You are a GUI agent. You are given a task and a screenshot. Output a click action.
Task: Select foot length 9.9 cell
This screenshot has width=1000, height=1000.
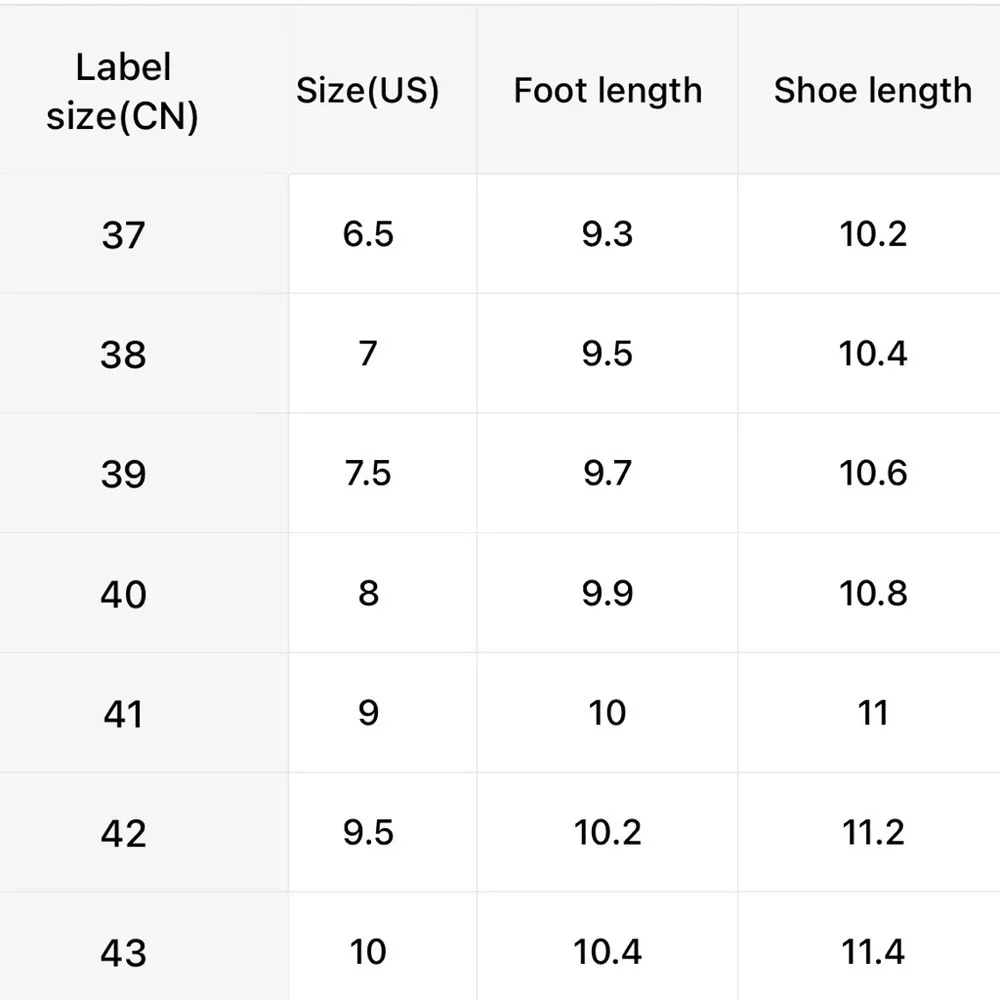pos(607,592)
